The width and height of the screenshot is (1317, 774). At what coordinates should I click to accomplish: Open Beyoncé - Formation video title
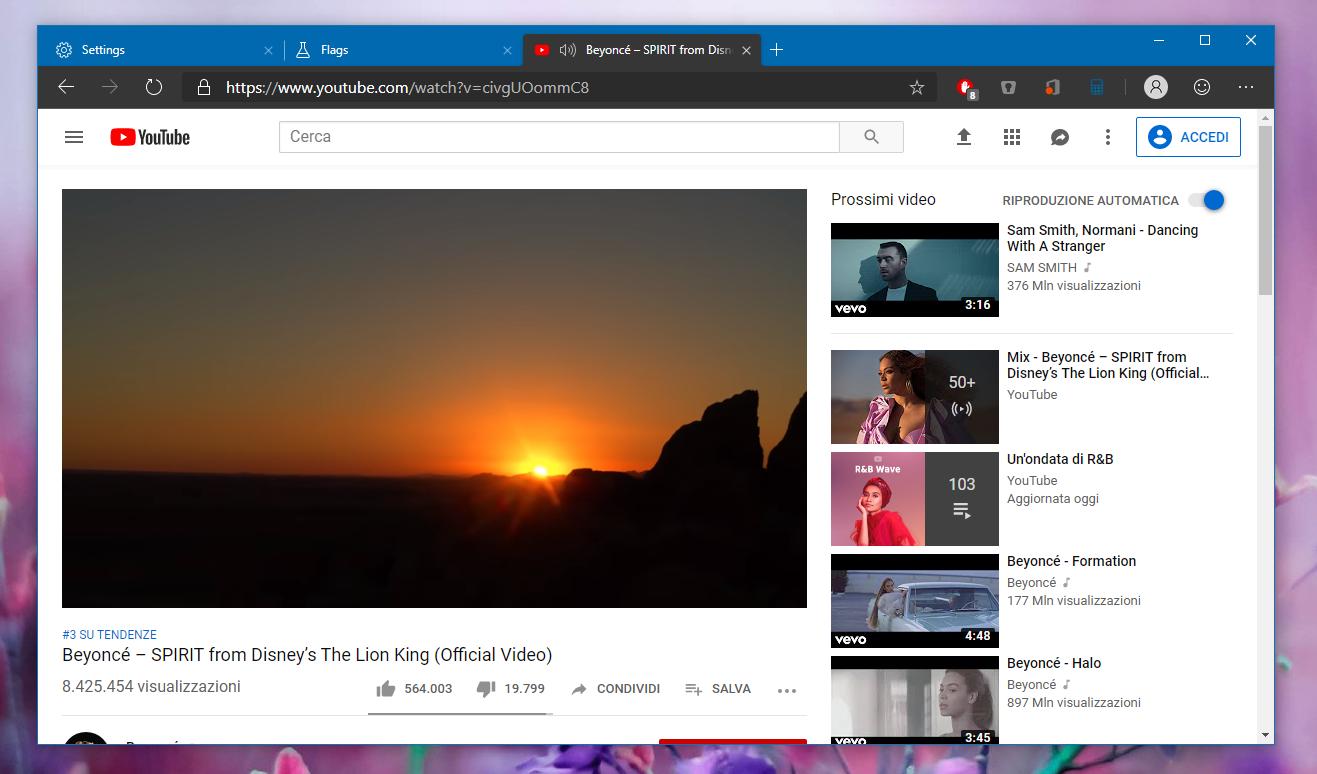pyautogui.click(x=1071, y=561)
